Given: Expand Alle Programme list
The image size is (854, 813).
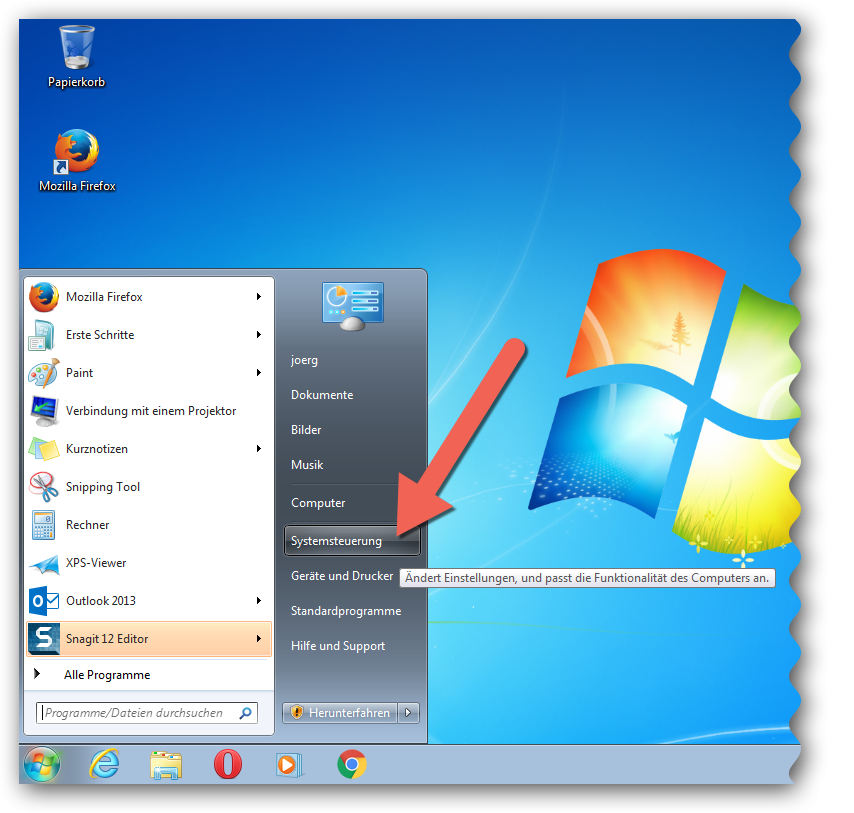Looking at the screenshot, I should [x=106, y=675].
